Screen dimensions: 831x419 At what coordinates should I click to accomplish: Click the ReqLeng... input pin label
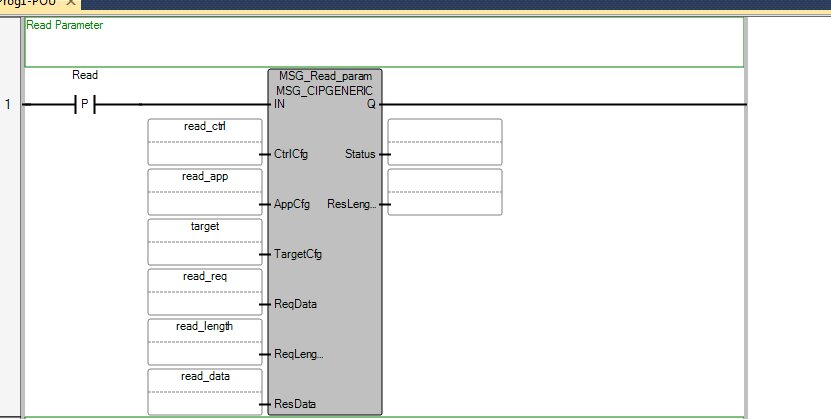pos(298,354)
